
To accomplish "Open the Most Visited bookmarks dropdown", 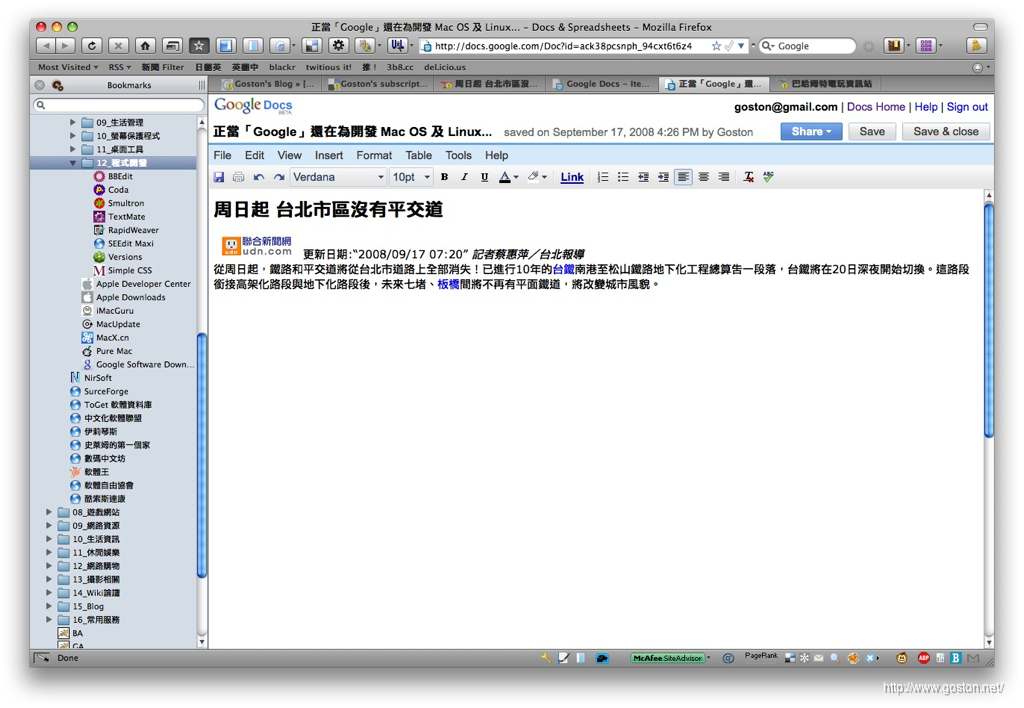I will coord(68,67).
